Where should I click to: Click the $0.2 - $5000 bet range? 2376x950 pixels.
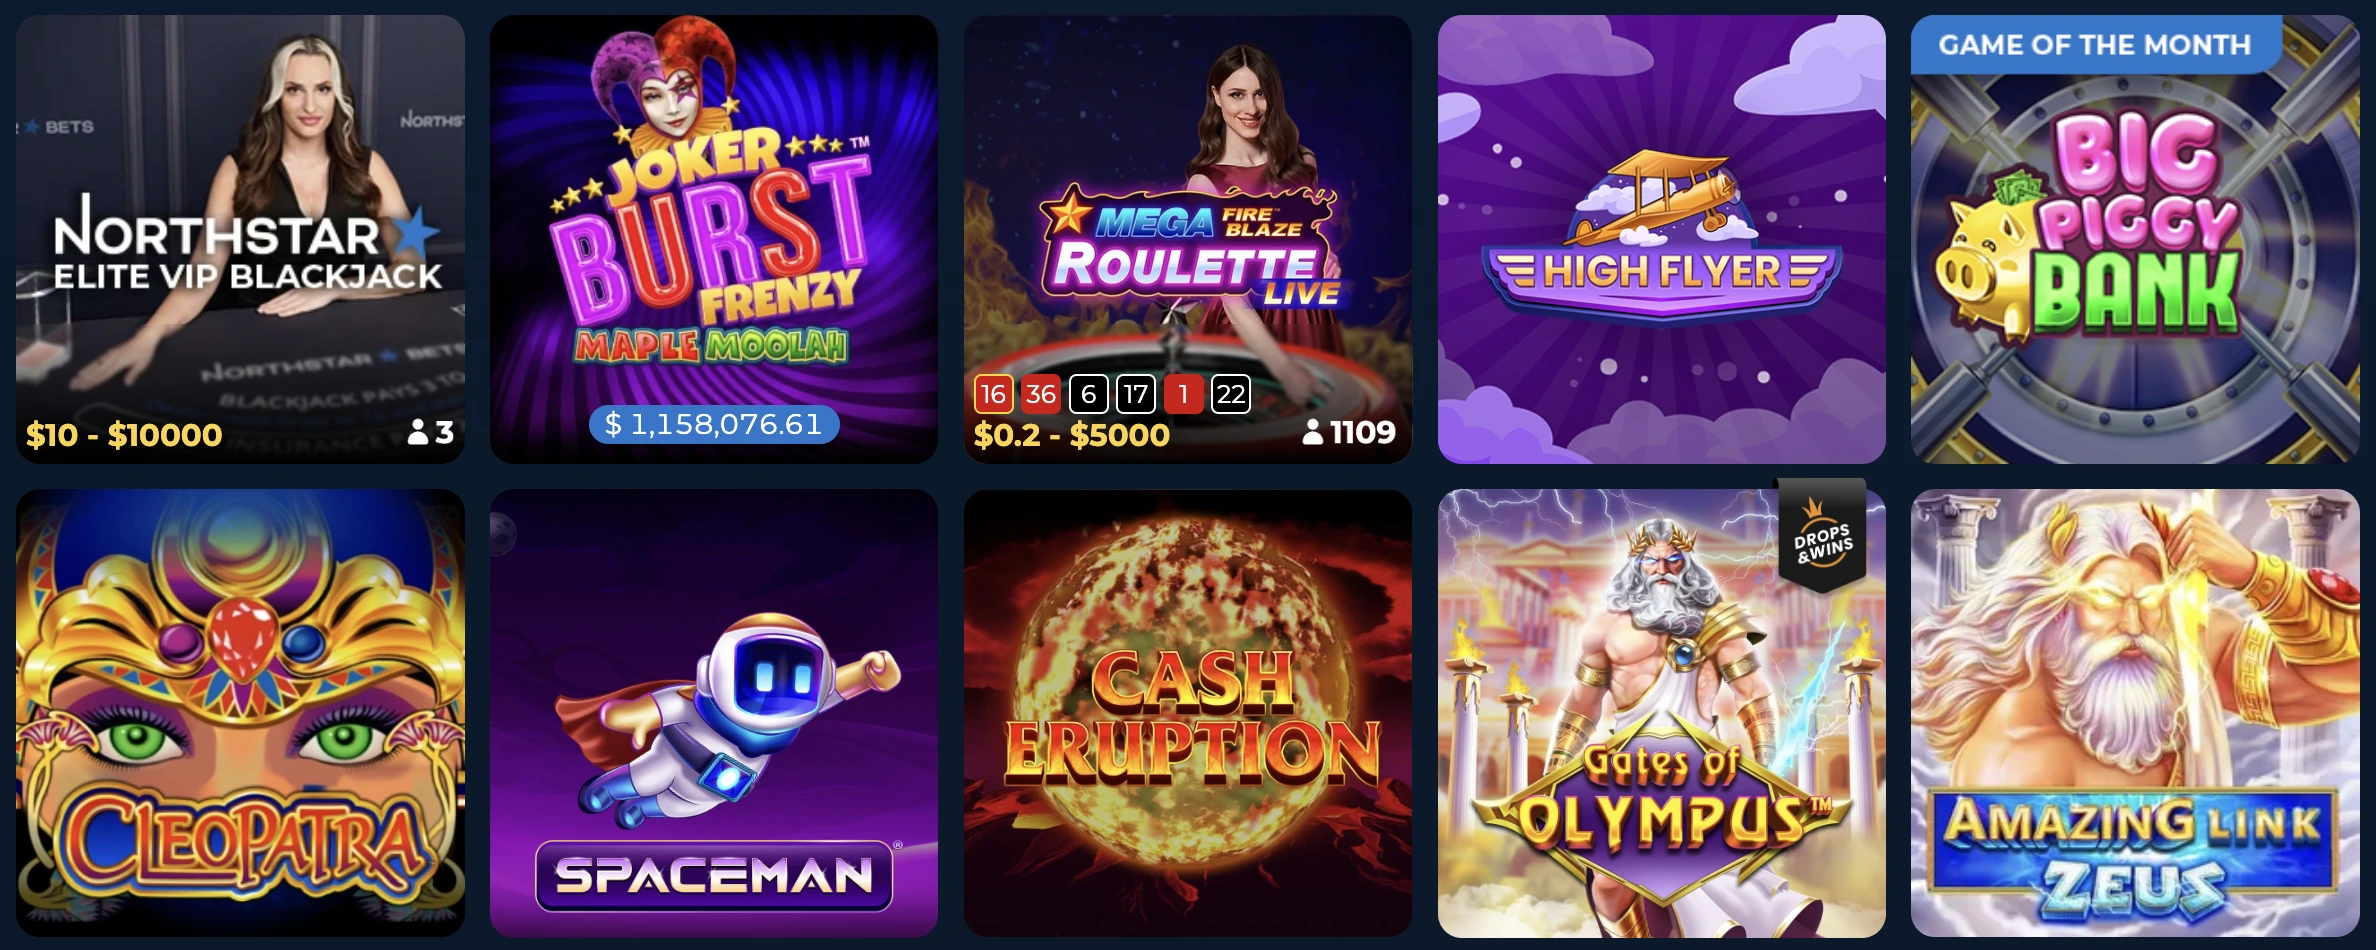[x=1071, y=435]
